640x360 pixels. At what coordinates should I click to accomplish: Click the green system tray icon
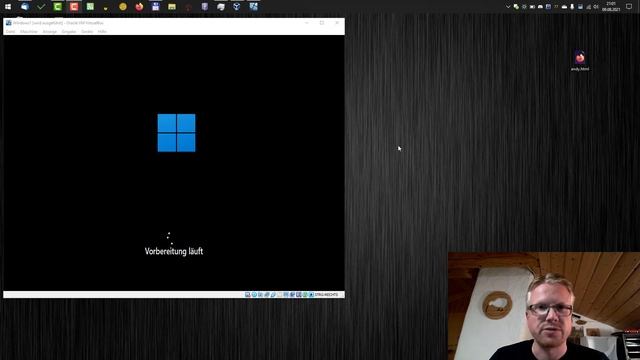tap(516, 7)
